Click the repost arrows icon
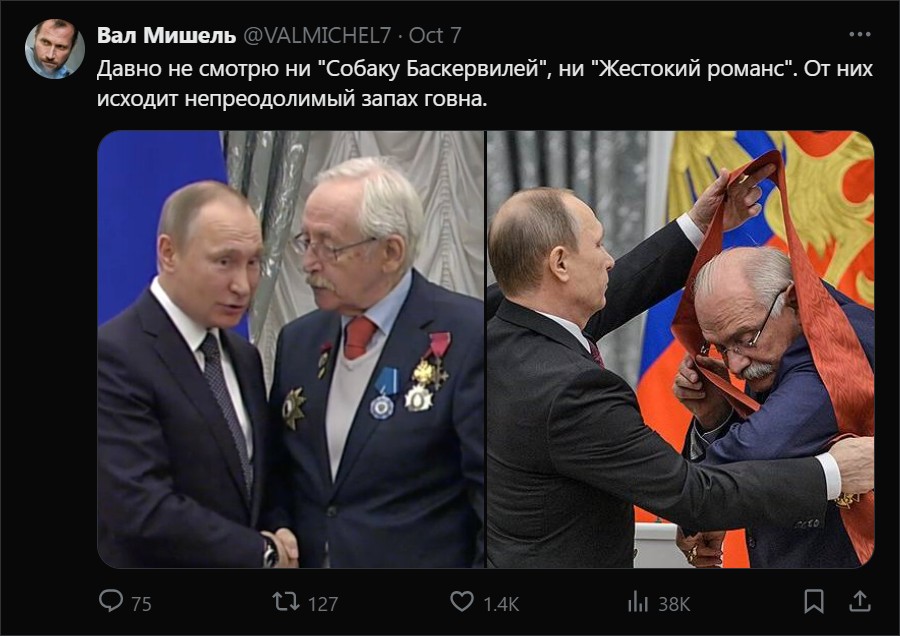Screen dimensions: 900x636 coord(286,602)
